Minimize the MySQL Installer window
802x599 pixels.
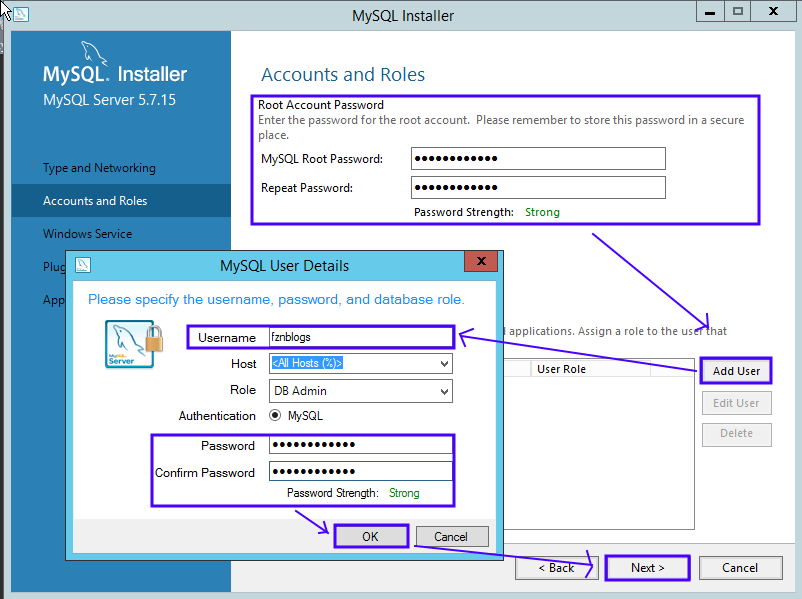710,12
